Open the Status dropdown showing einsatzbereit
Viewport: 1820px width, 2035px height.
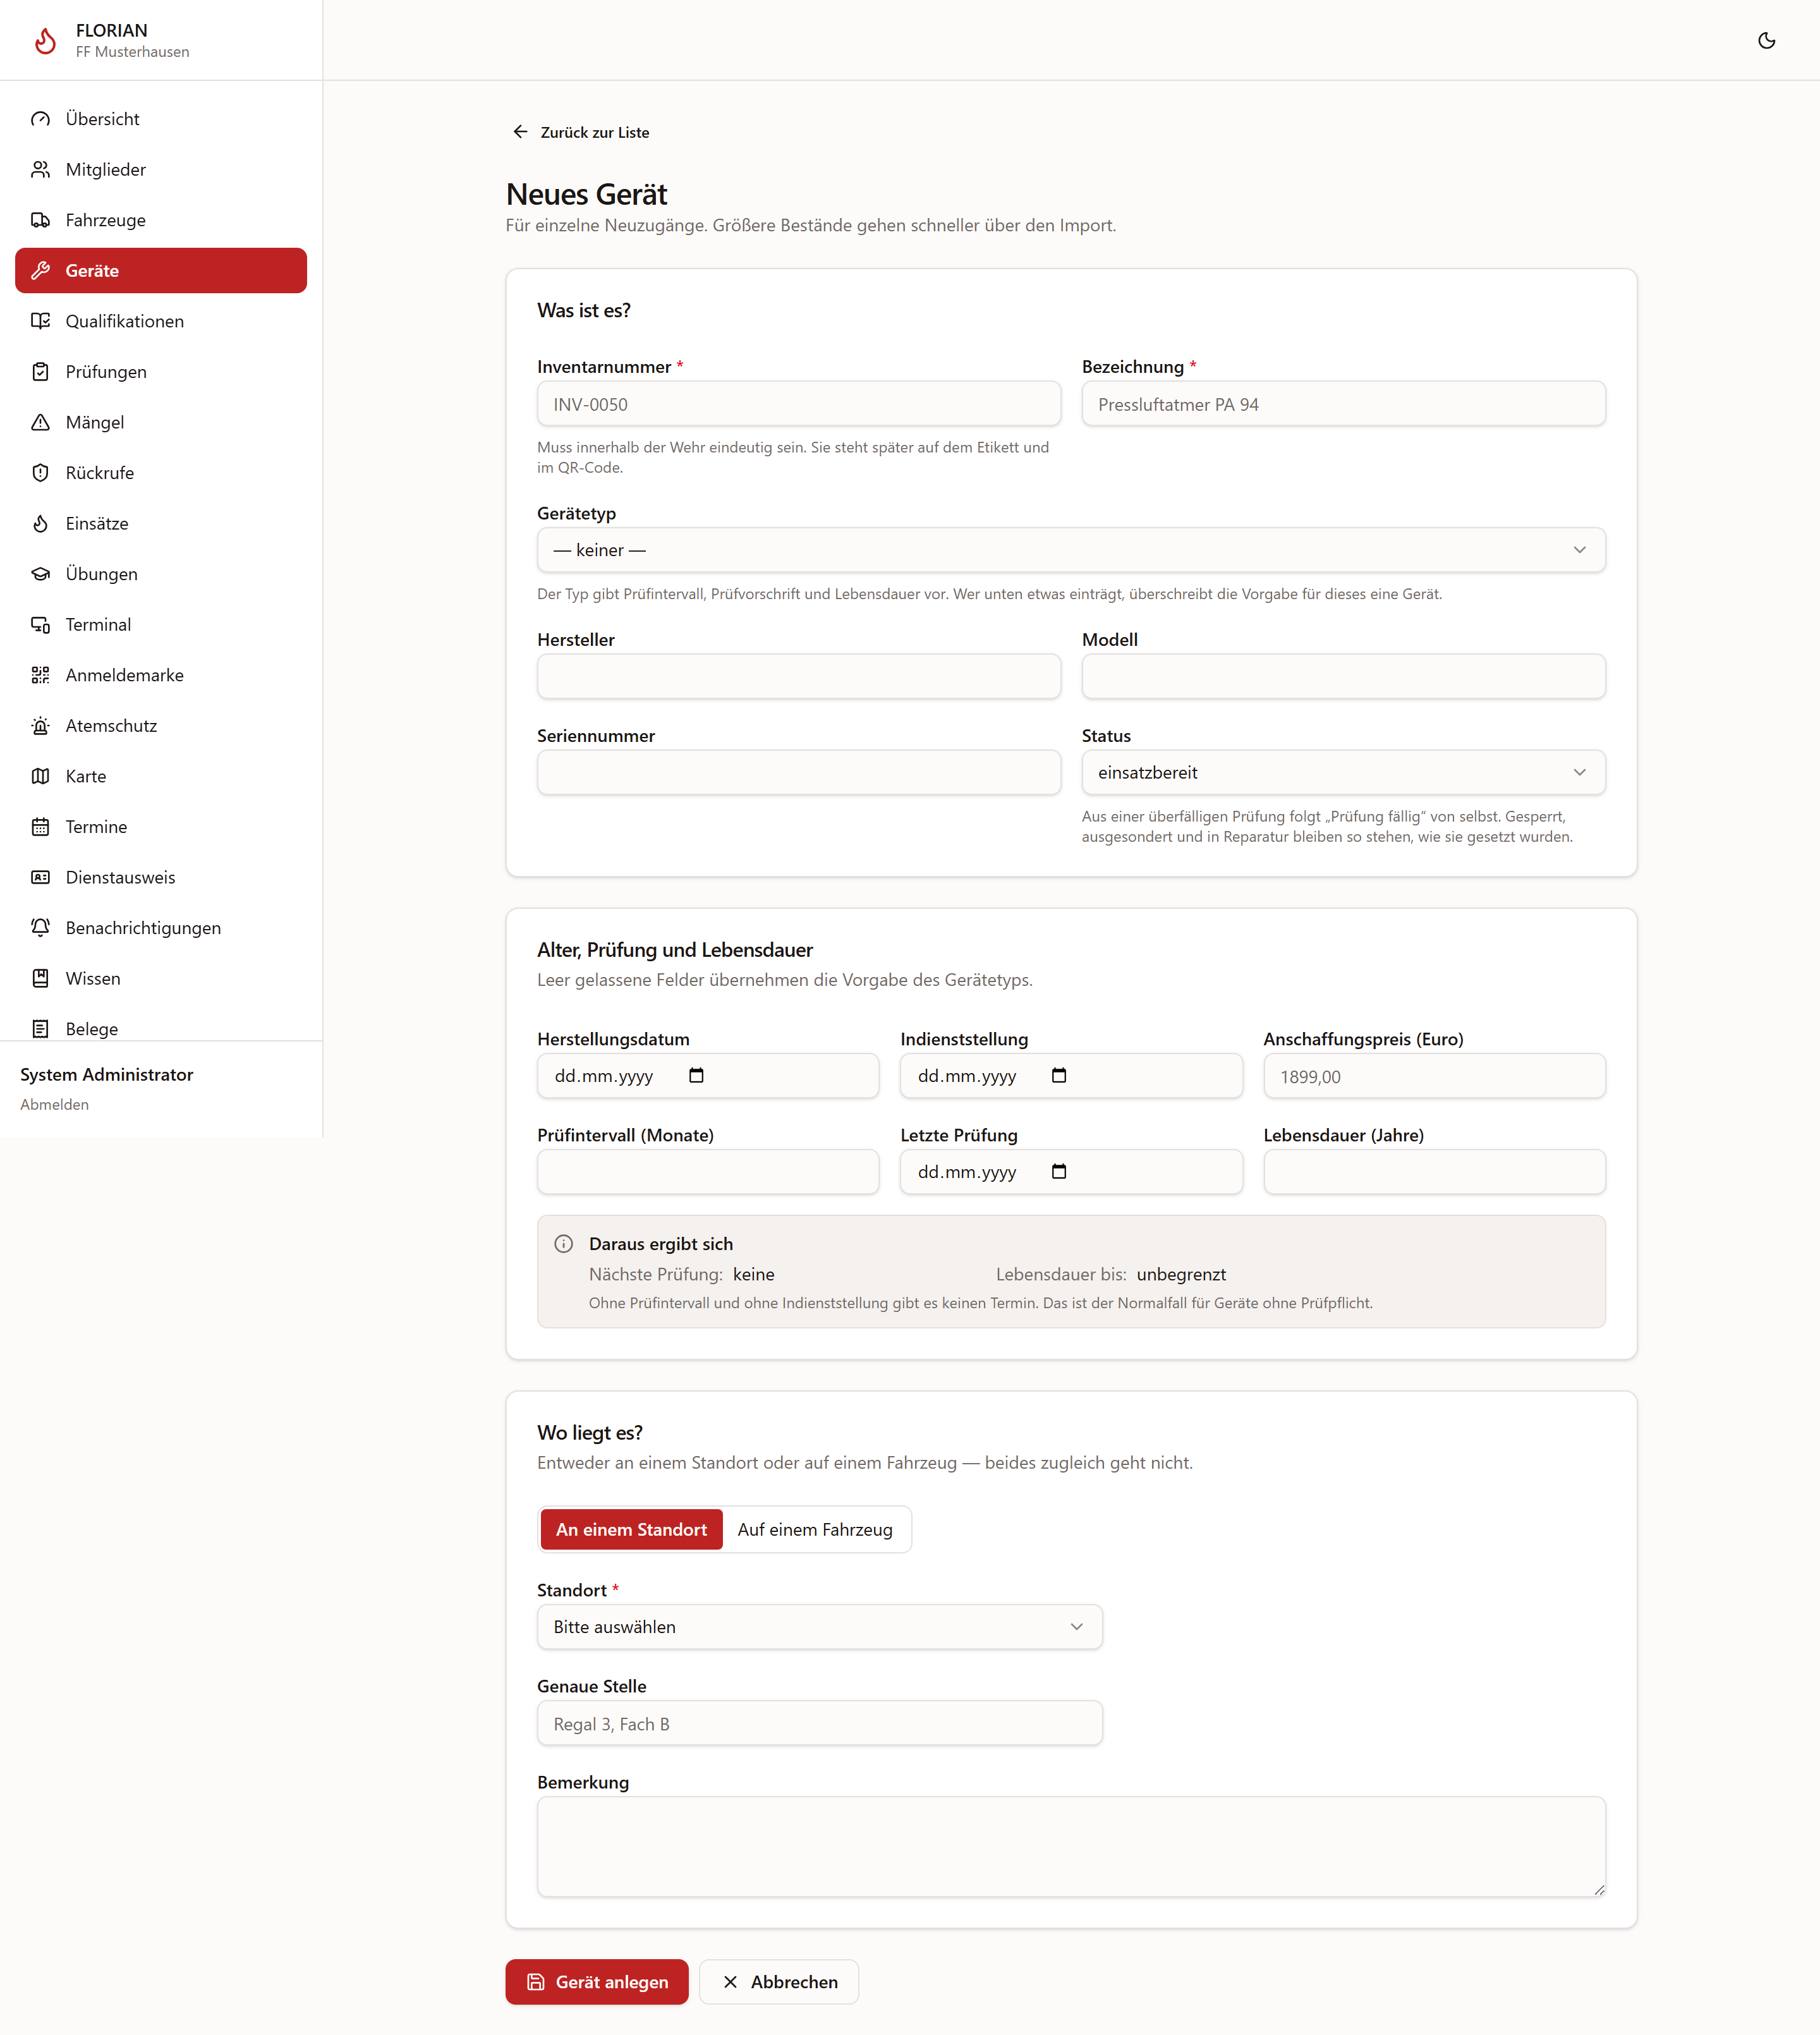coord(1343,772)
